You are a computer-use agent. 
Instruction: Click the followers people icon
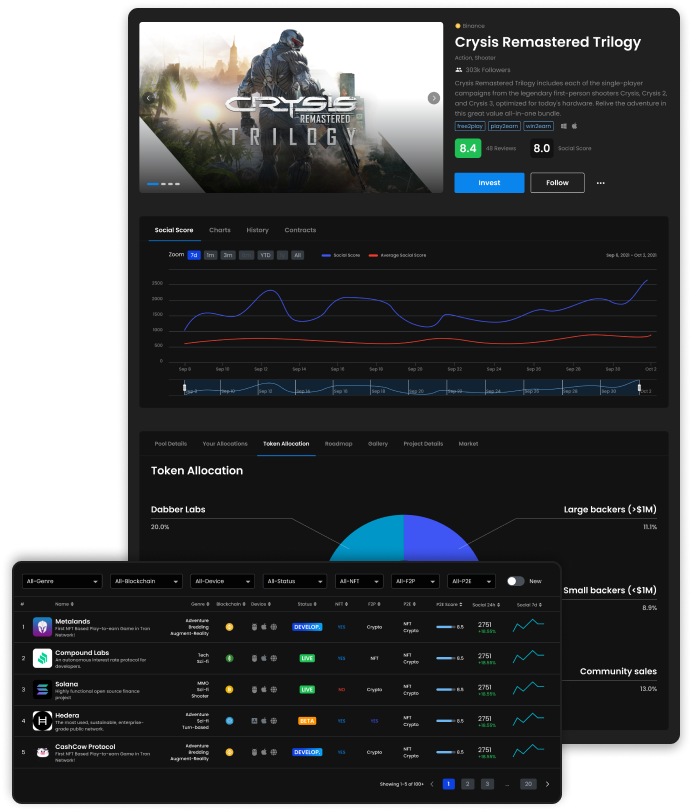coord(458,70)
